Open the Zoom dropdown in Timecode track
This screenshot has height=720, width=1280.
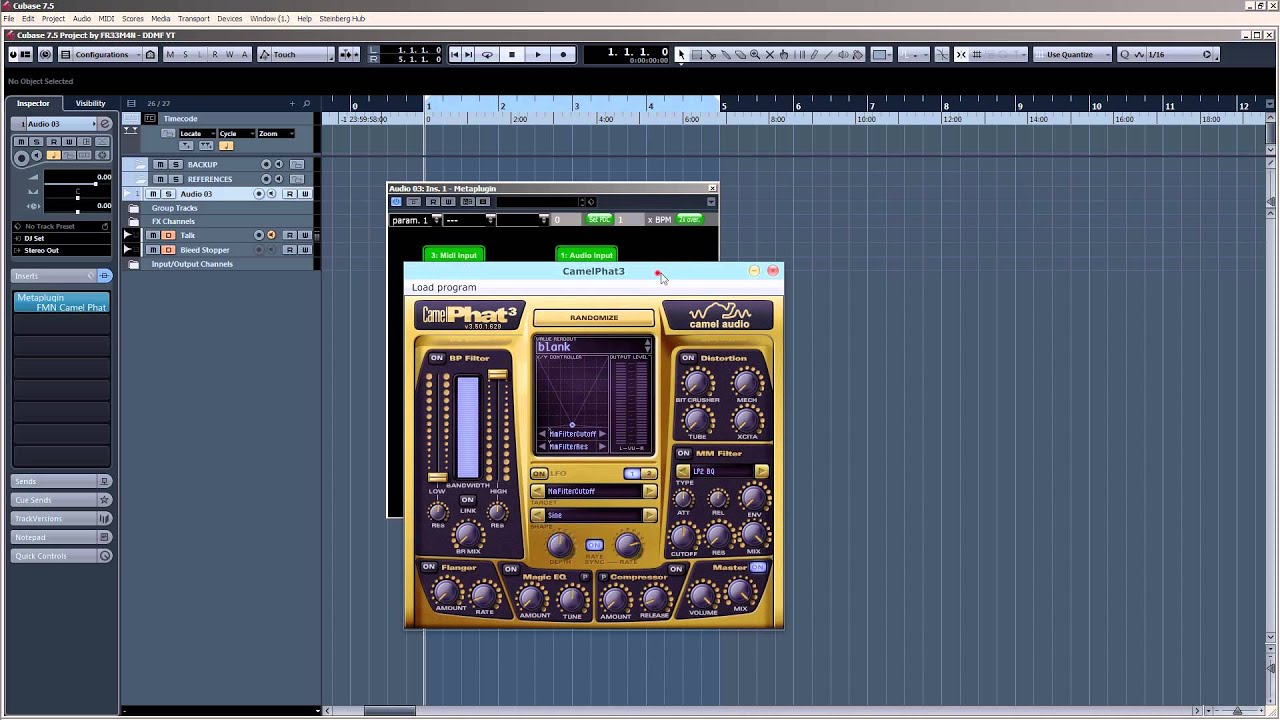click(276, 133)
